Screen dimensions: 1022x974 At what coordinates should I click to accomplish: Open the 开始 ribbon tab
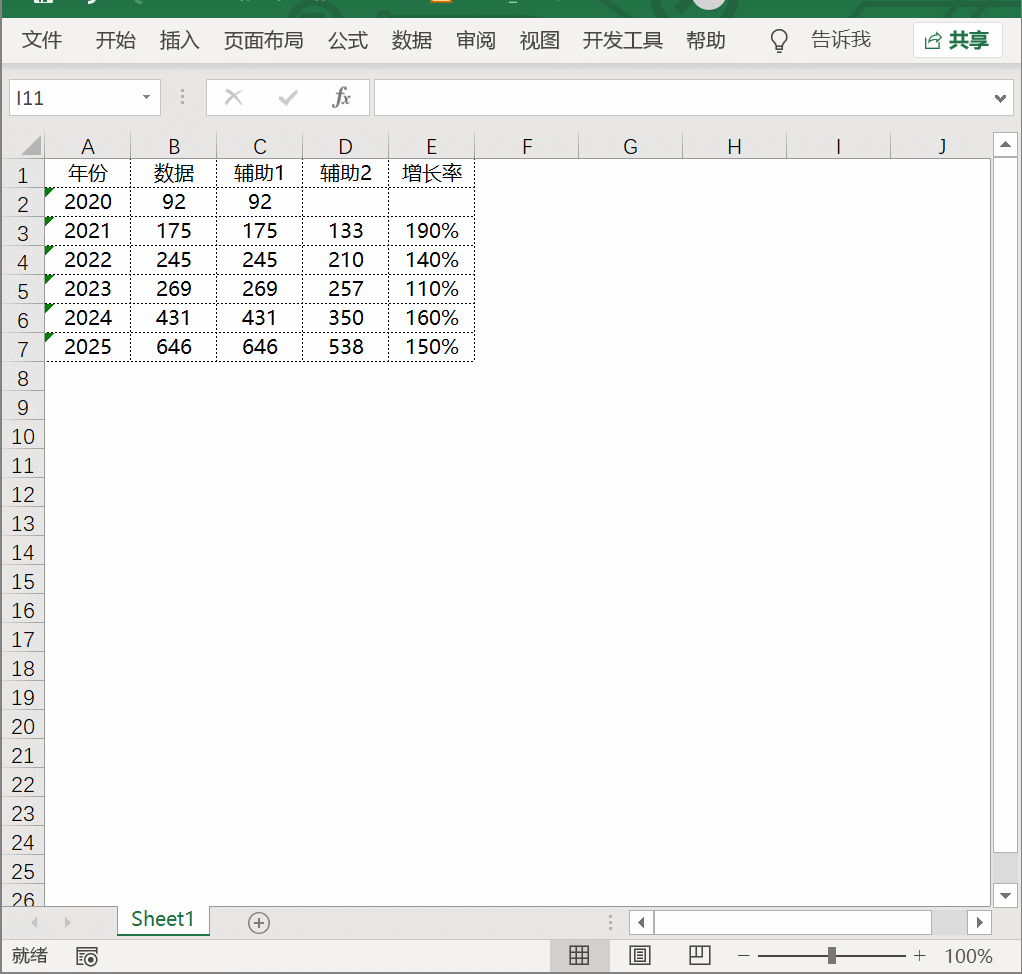115,40
